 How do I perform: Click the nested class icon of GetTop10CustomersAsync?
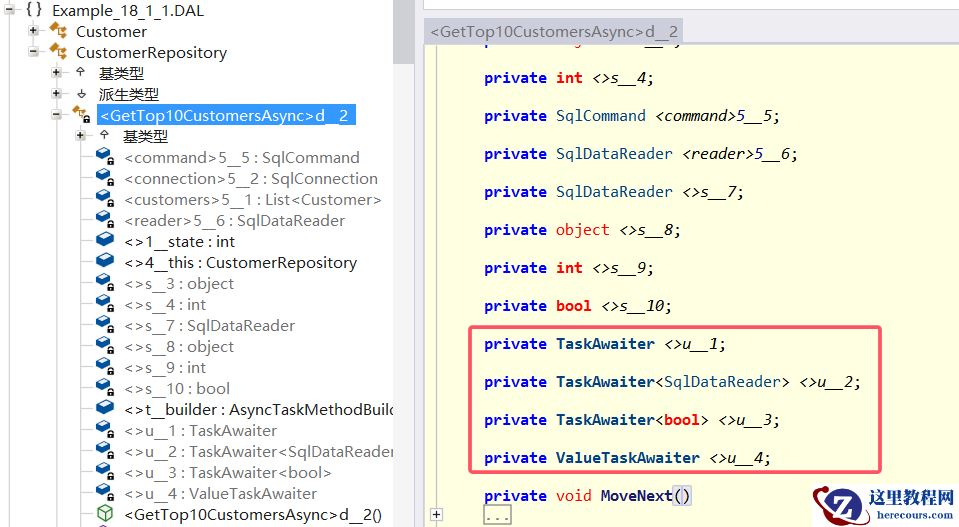(81, 114)
